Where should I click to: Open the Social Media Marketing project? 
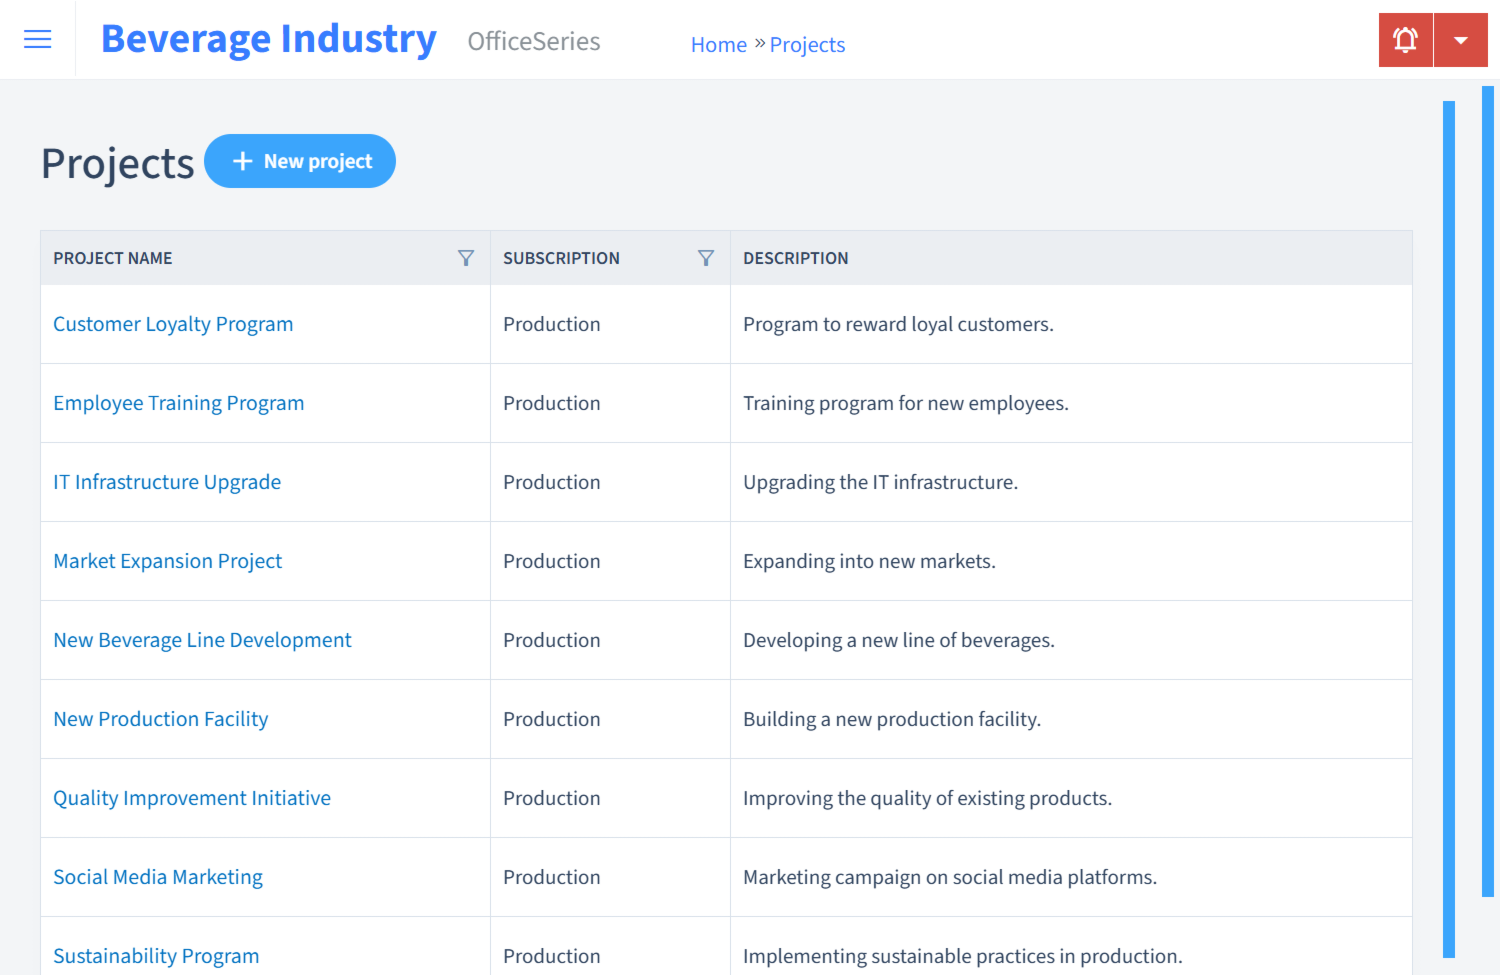(x=157, y=877)
